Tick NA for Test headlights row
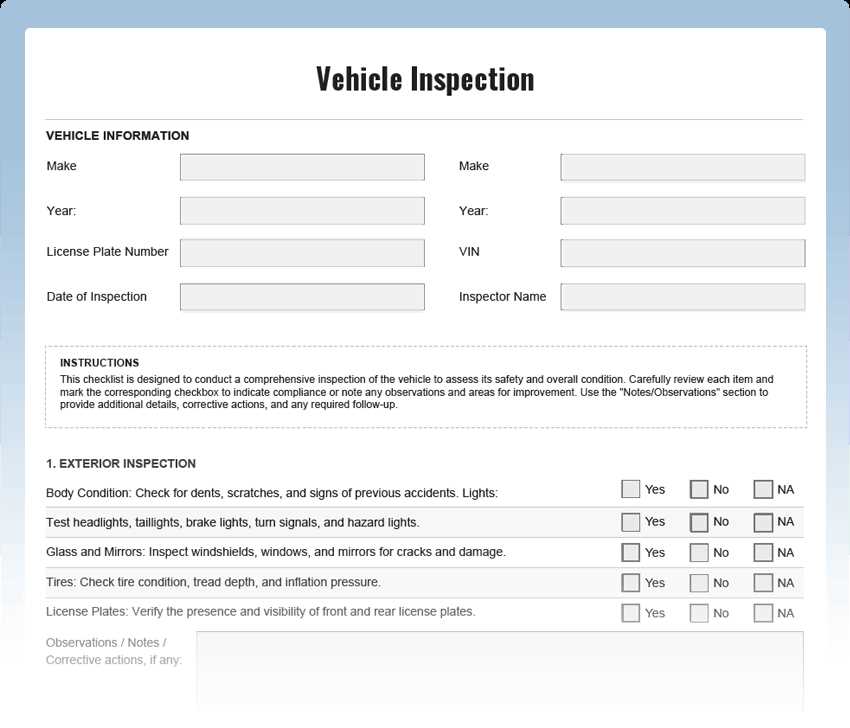 click(x=763, y=522)
